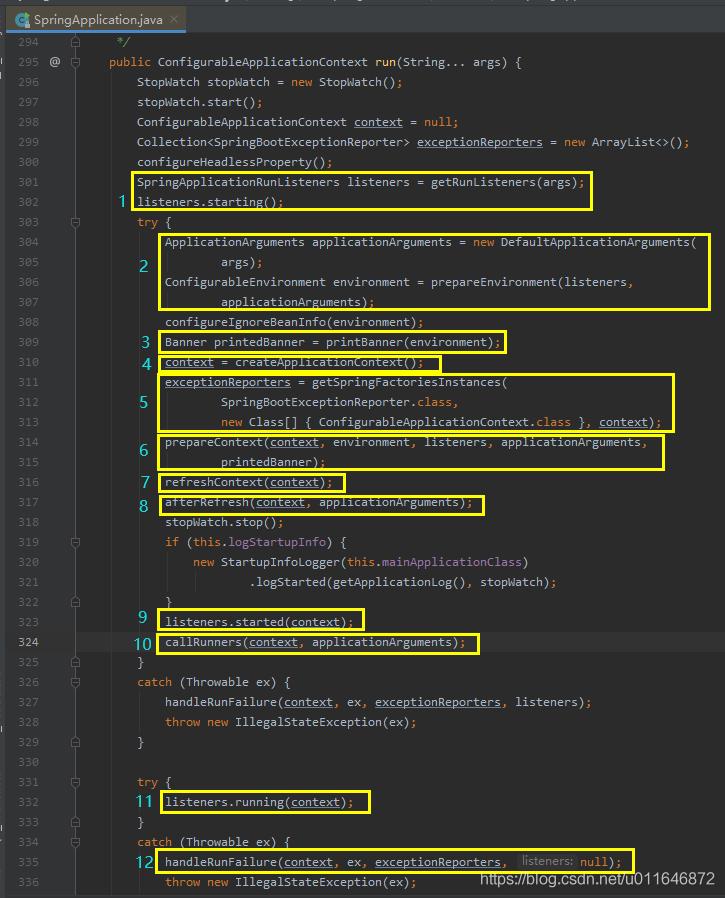725x898 pixels.
Task: Click the Java class icon on the file tab
Action: click(22, 19)
